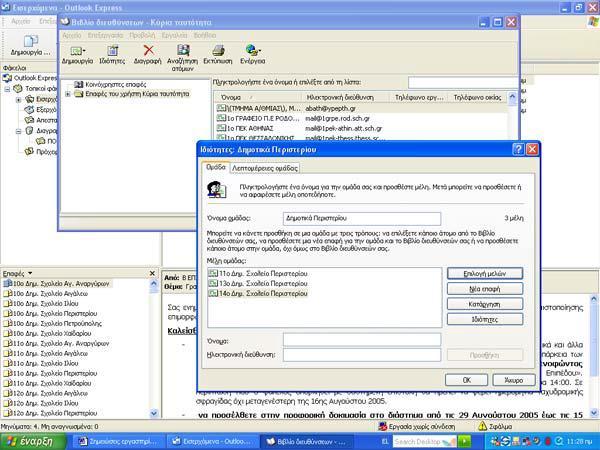Sort by Όνομα column header
The height and width of the screenshot is (450, 600).
tap(258, 97)
